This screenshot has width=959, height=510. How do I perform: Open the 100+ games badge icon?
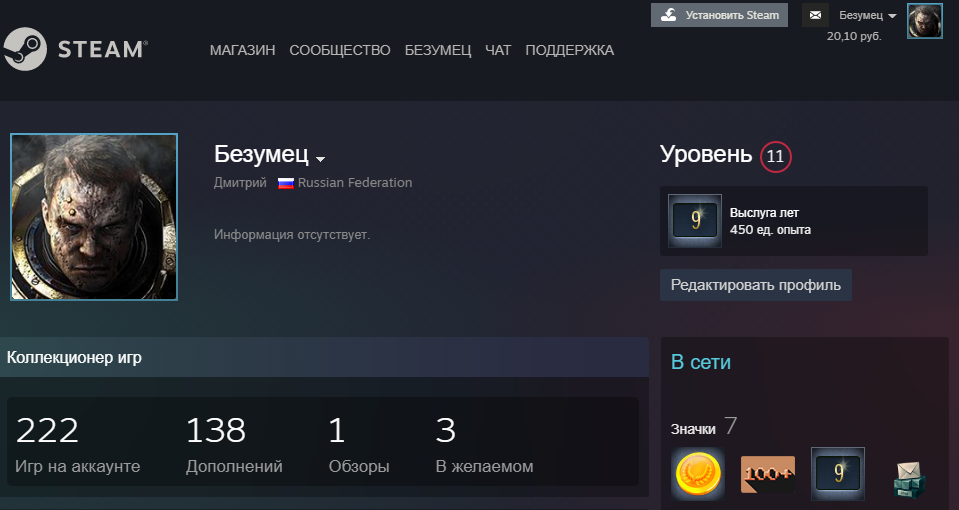[x=768, y=474]
